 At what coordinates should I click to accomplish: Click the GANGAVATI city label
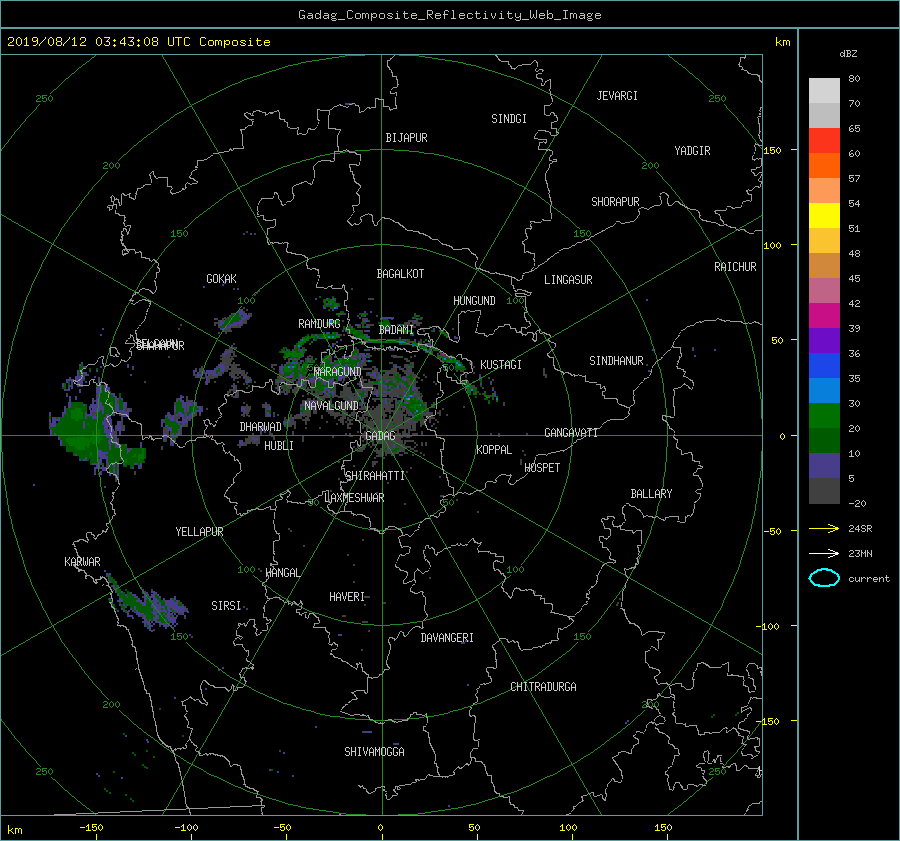coord(571,433)
